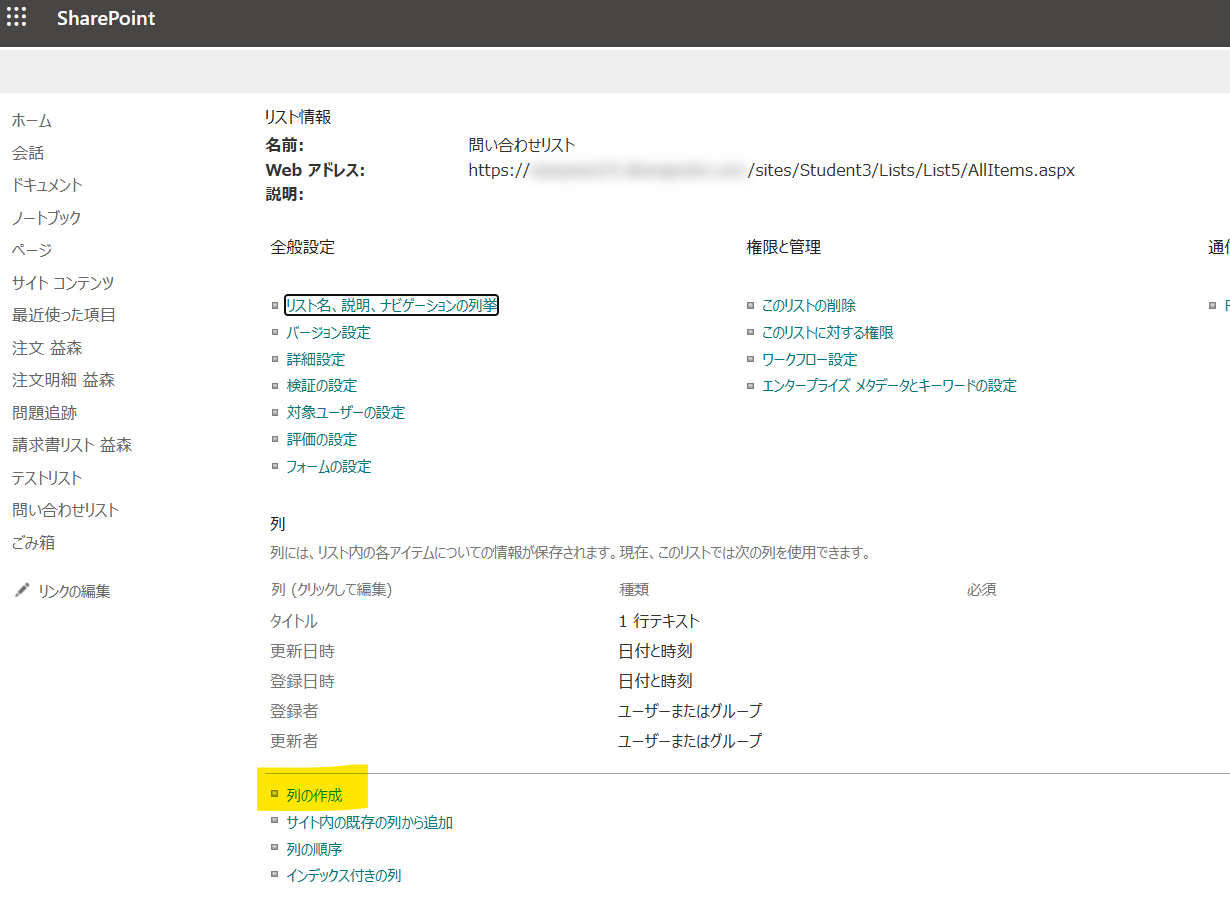Open the 注文明細 益森 list
Screen dimensions: 1230x898
(63, 380)
